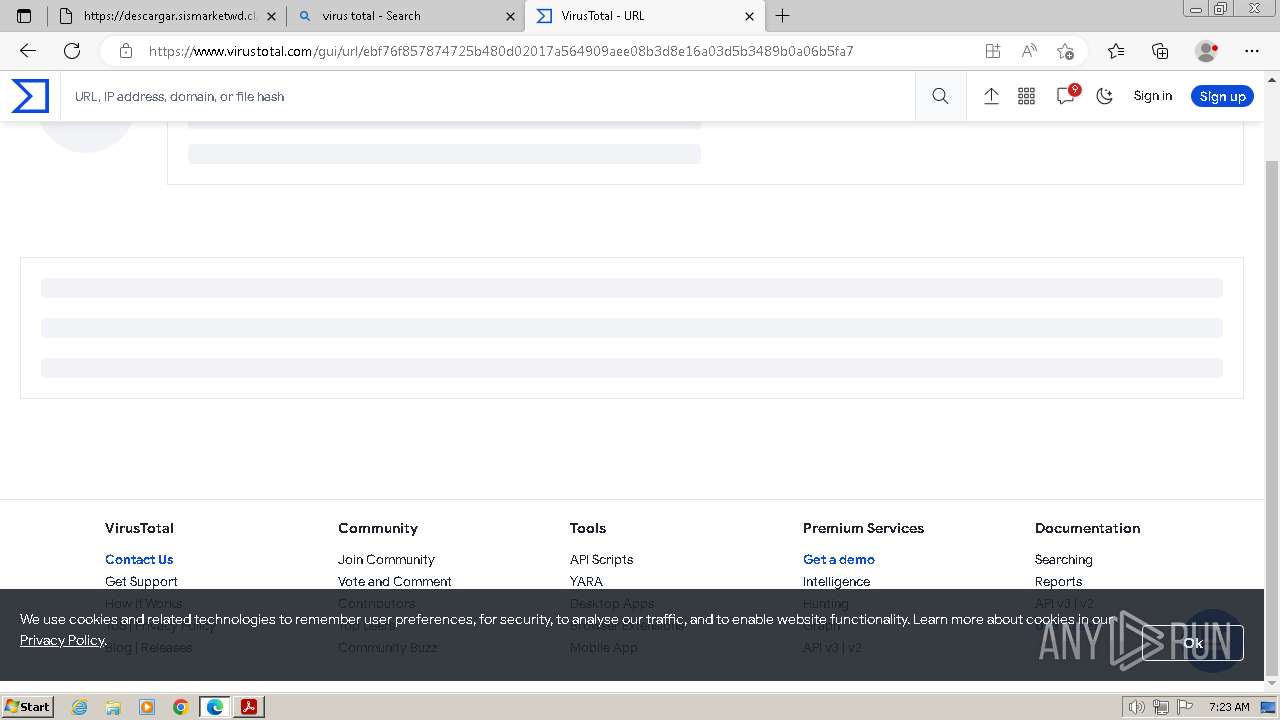Go back with browser back arrow

[x=28, y=51]
